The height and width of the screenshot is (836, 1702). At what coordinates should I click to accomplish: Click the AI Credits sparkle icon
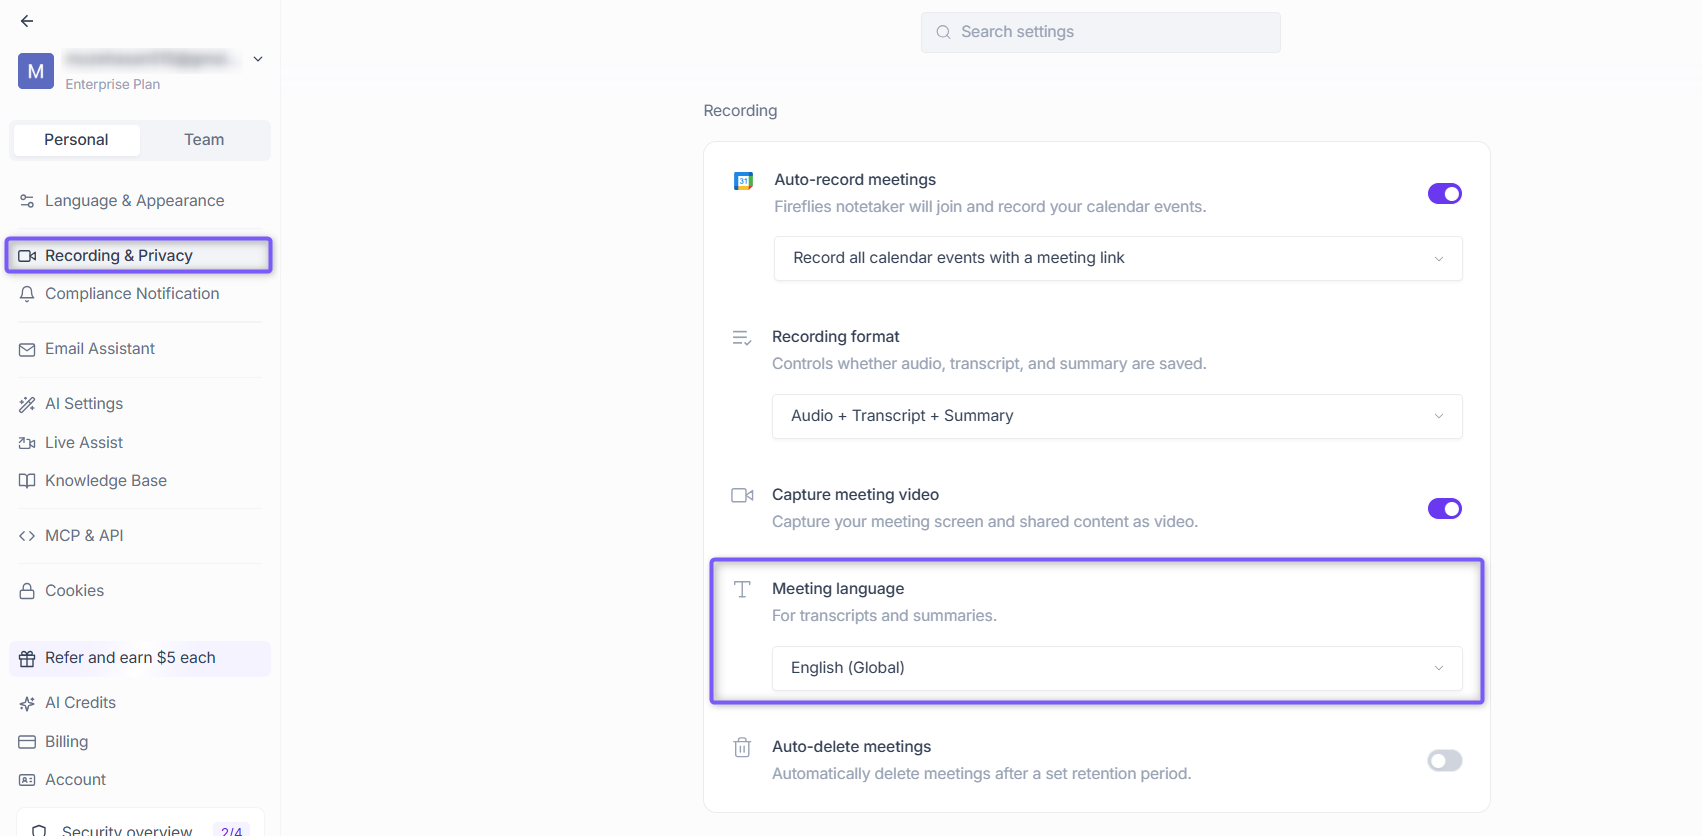click(27, 703)
